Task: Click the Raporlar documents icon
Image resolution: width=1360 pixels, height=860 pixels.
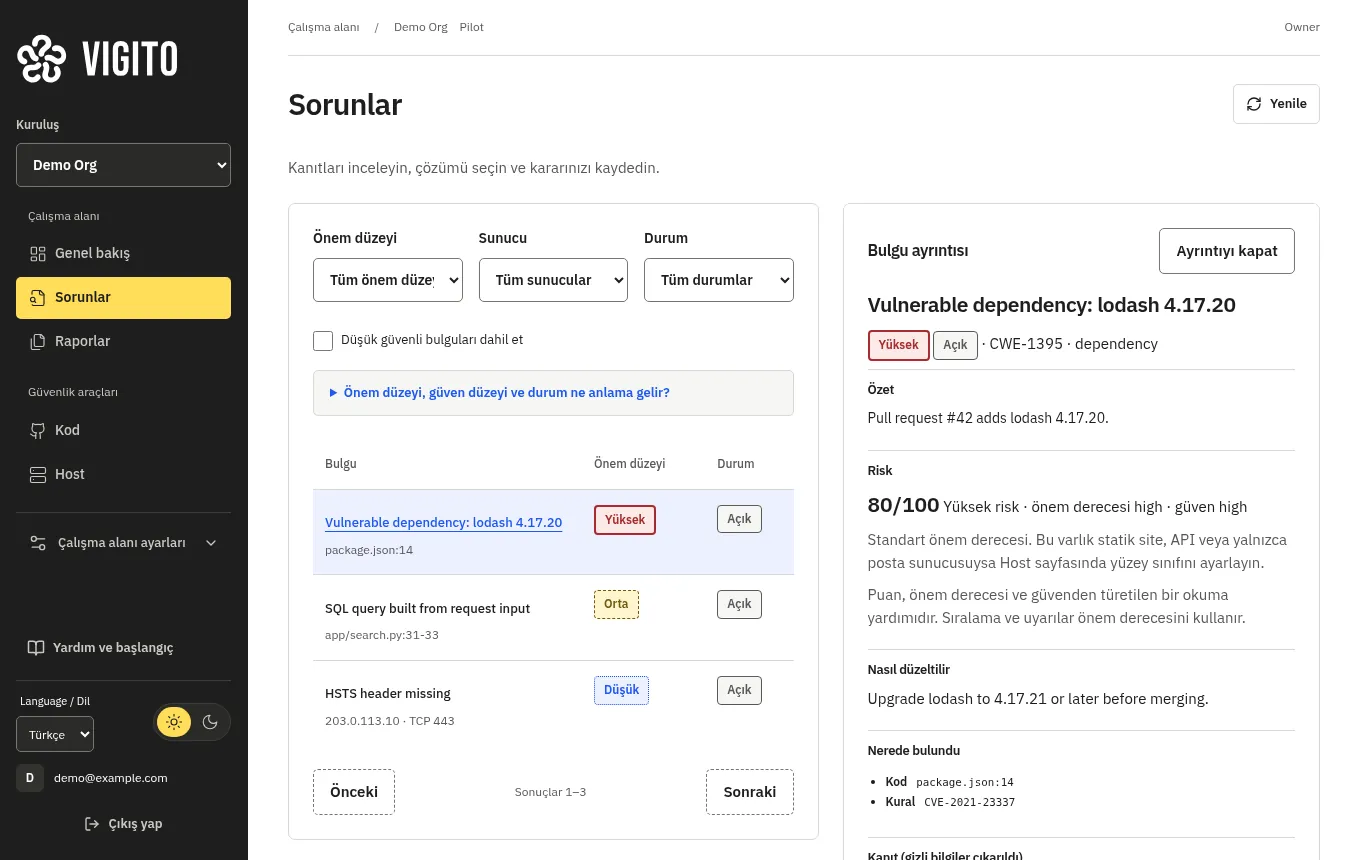Action: [38, 341]
